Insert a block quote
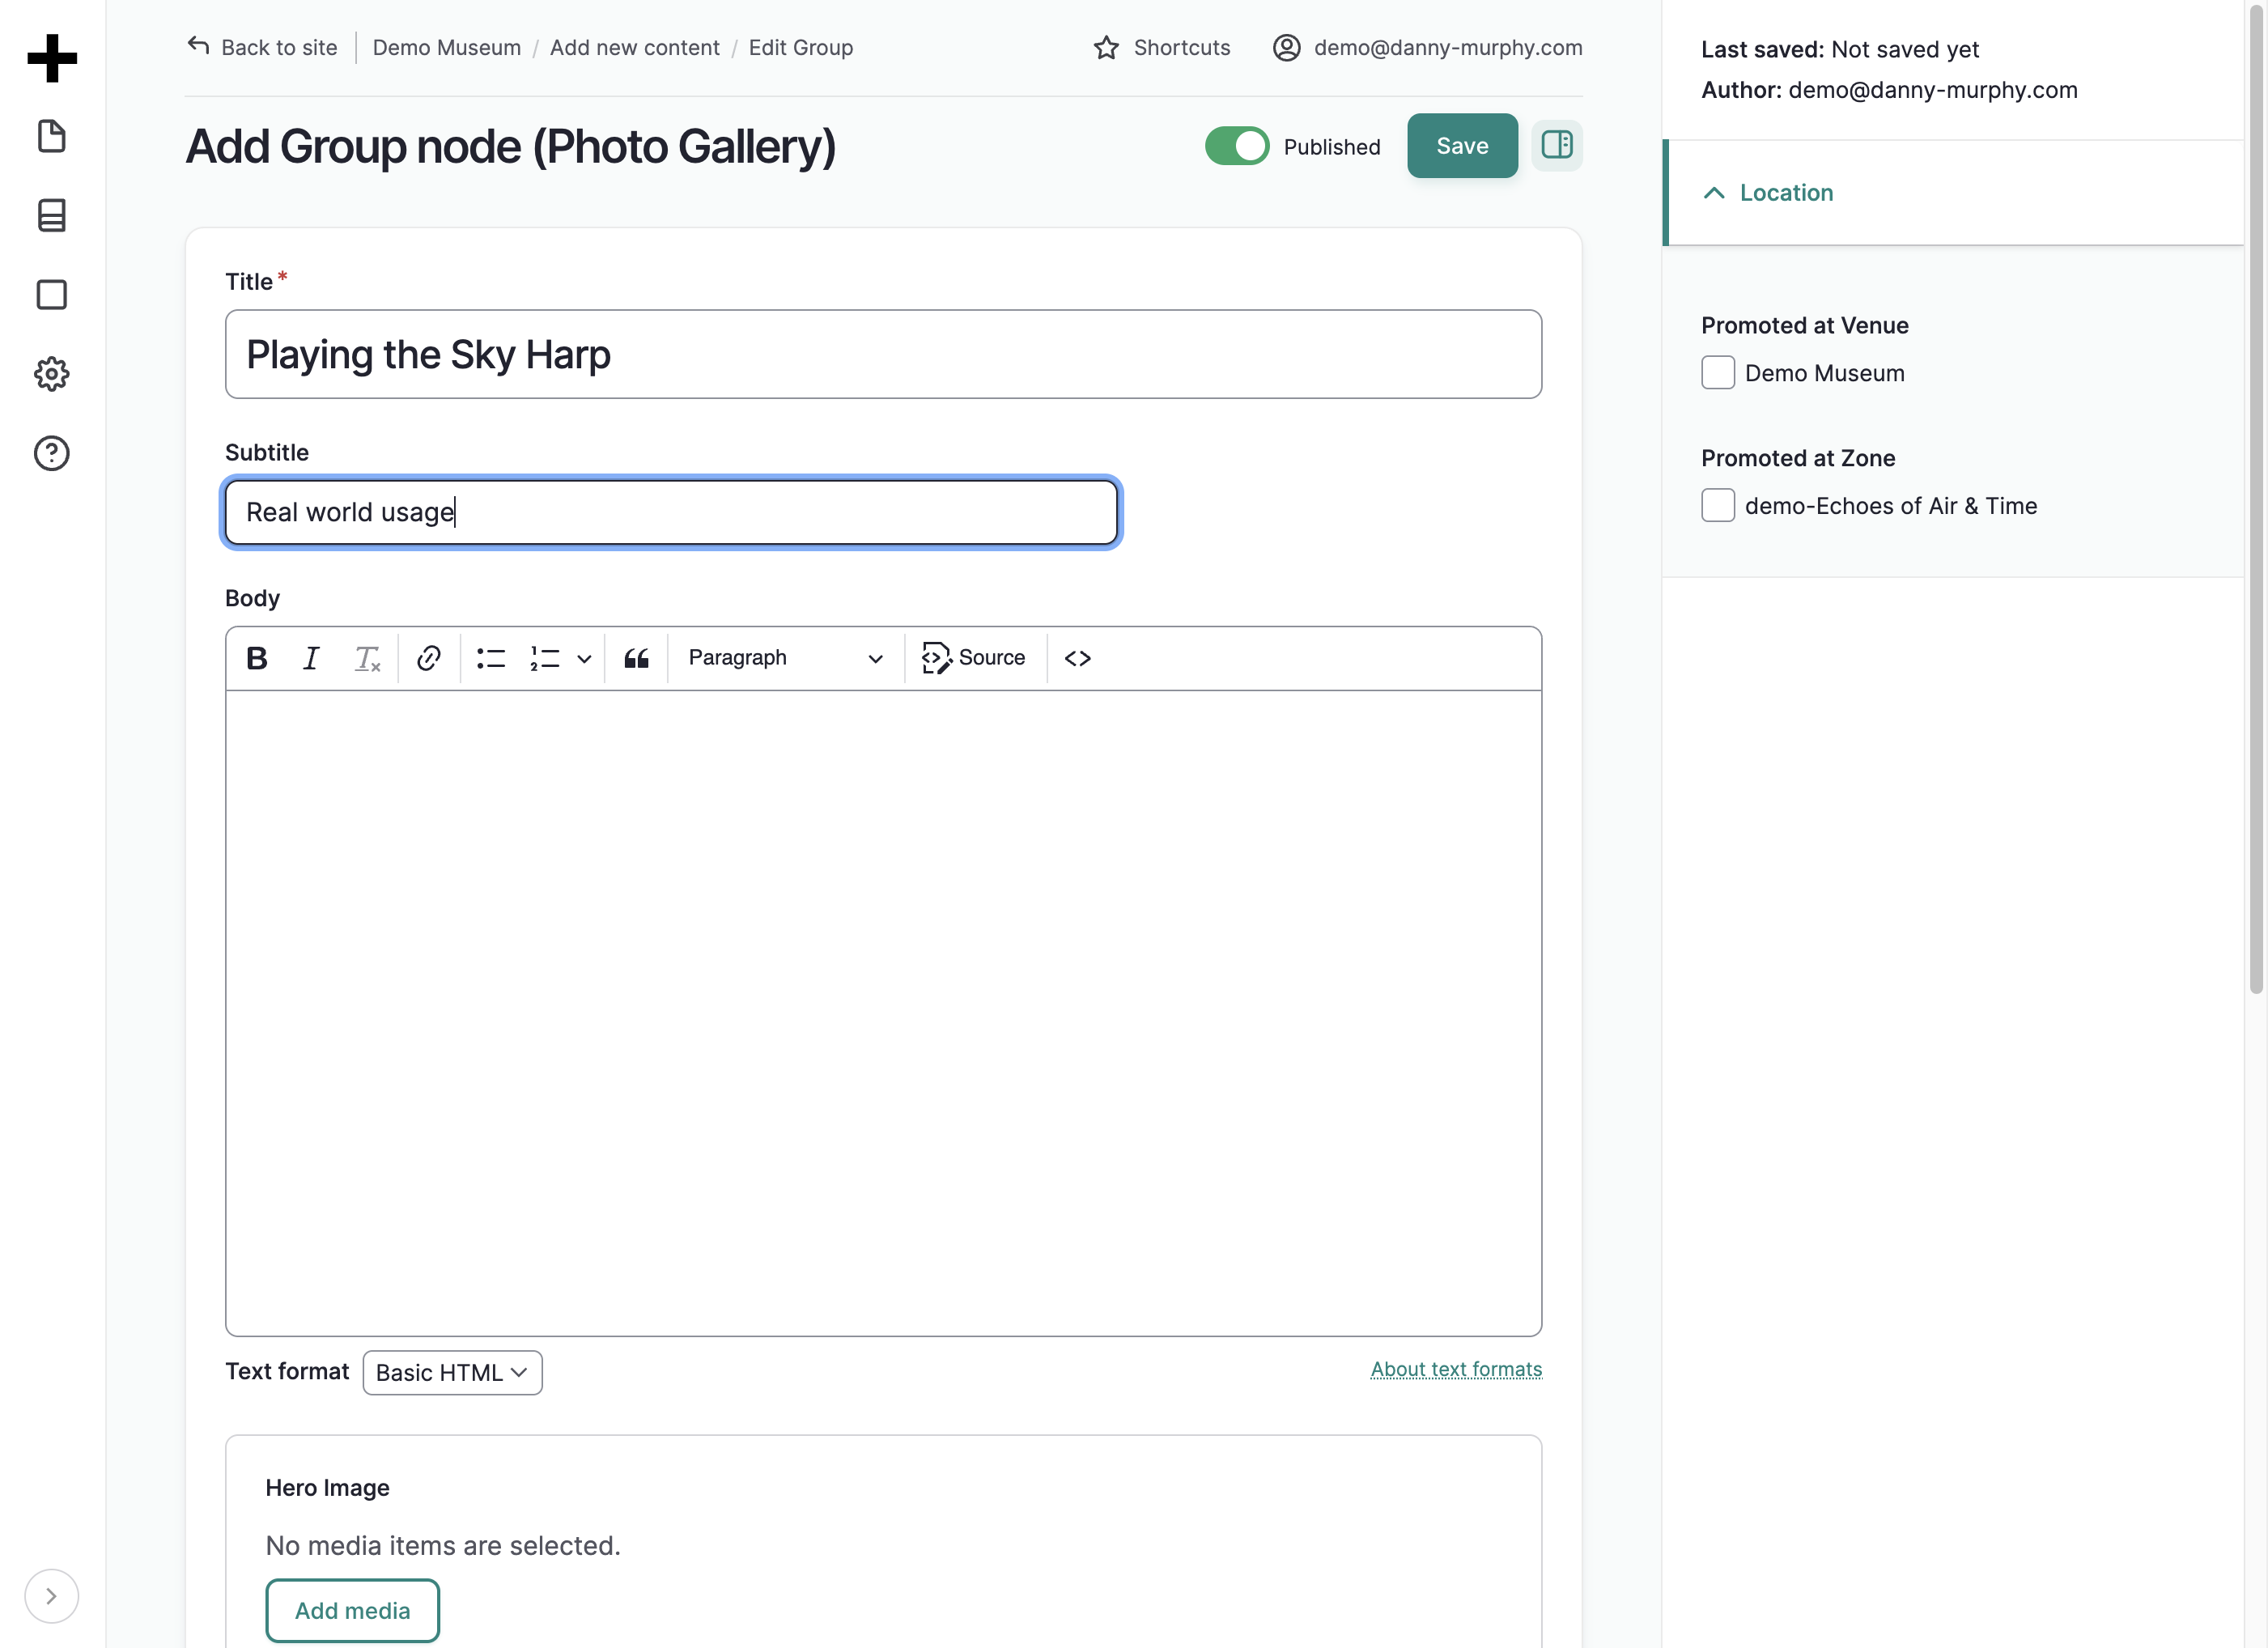The image size is (2268, 1648). 637,658
